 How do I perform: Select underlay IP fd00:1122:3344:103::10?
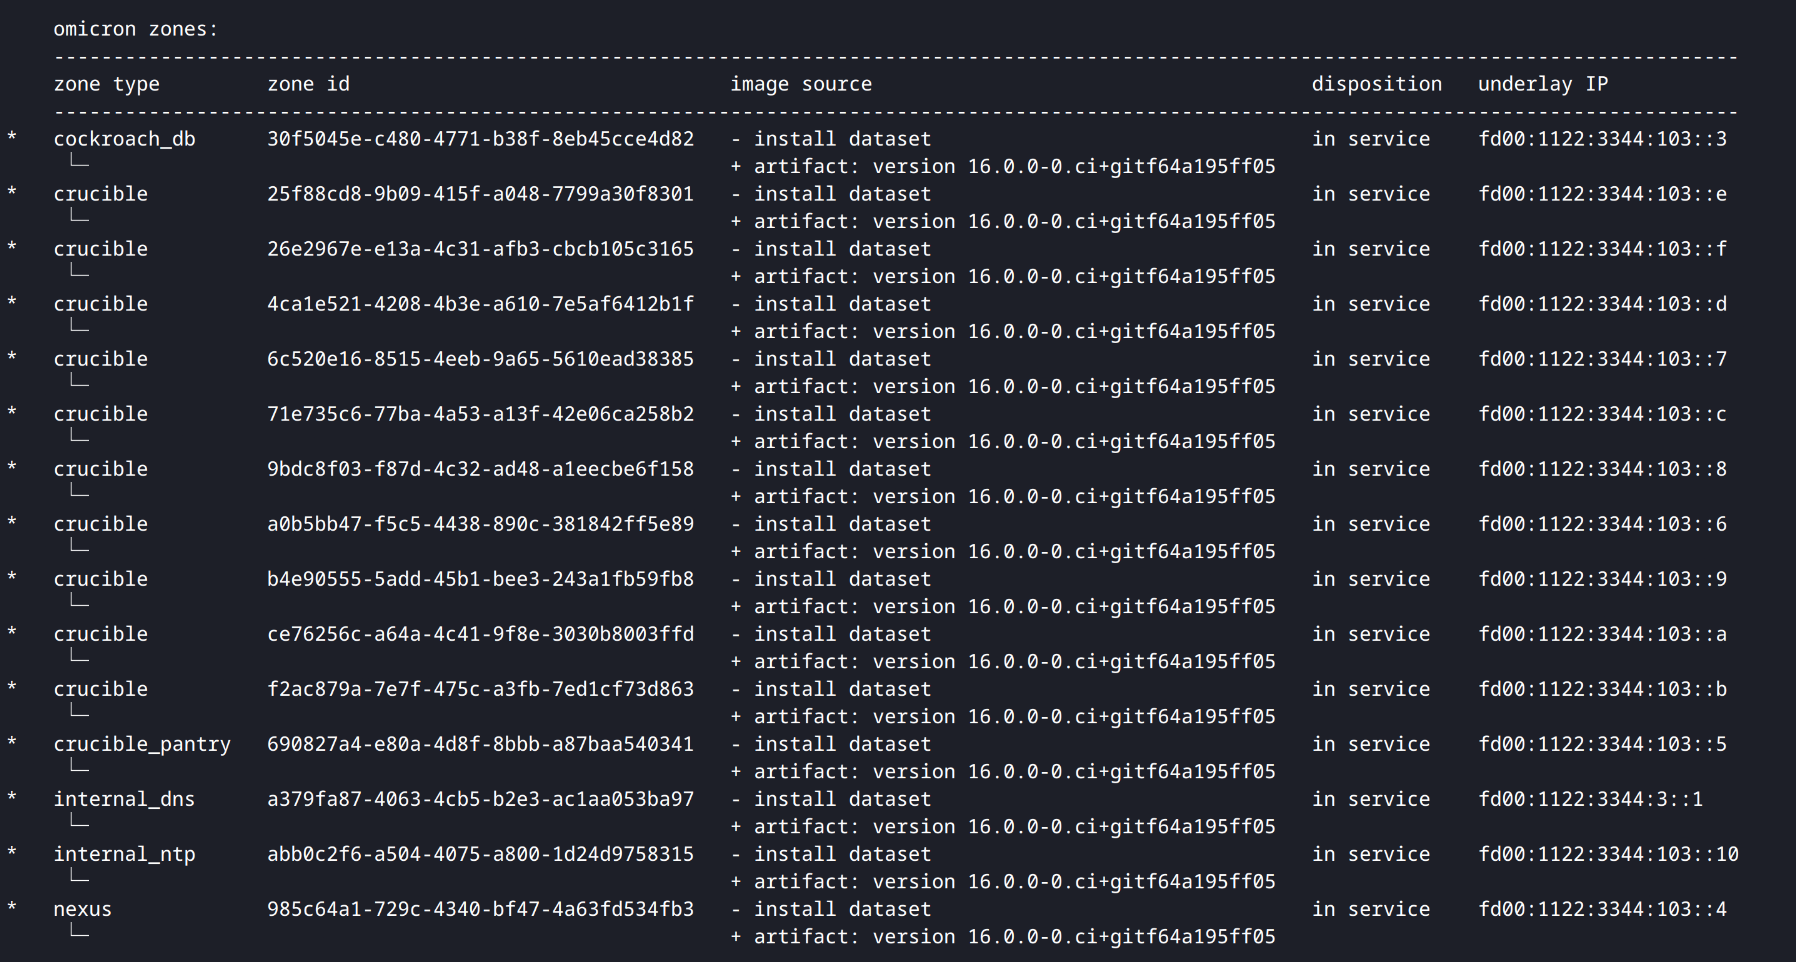1608,854
